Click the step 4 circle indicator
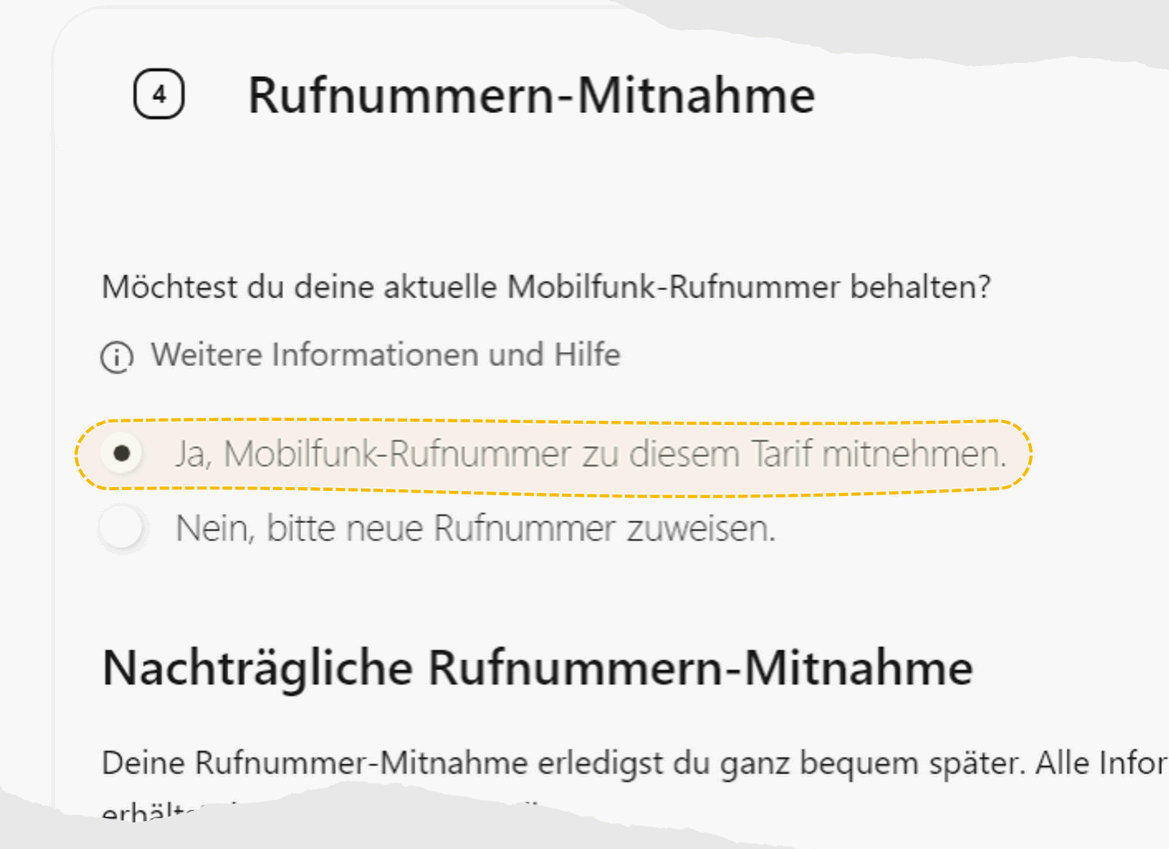 click(x=158, y=95)
